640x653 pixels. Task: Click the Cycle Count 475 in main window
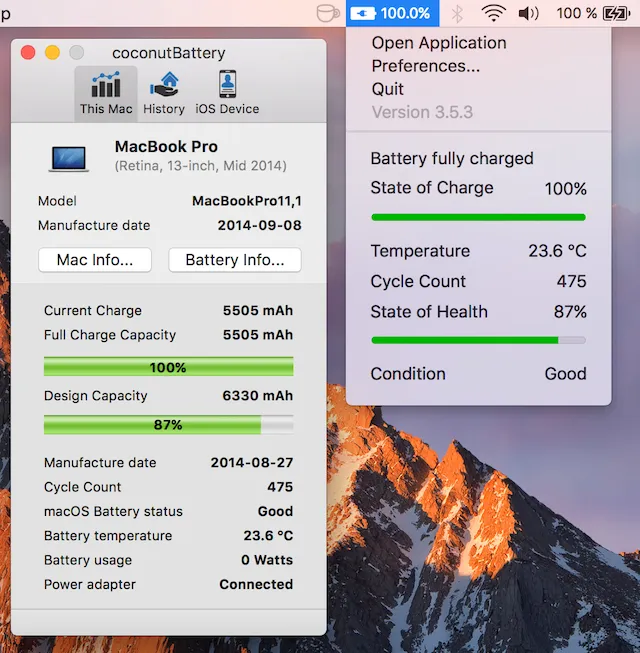point(280,487)
